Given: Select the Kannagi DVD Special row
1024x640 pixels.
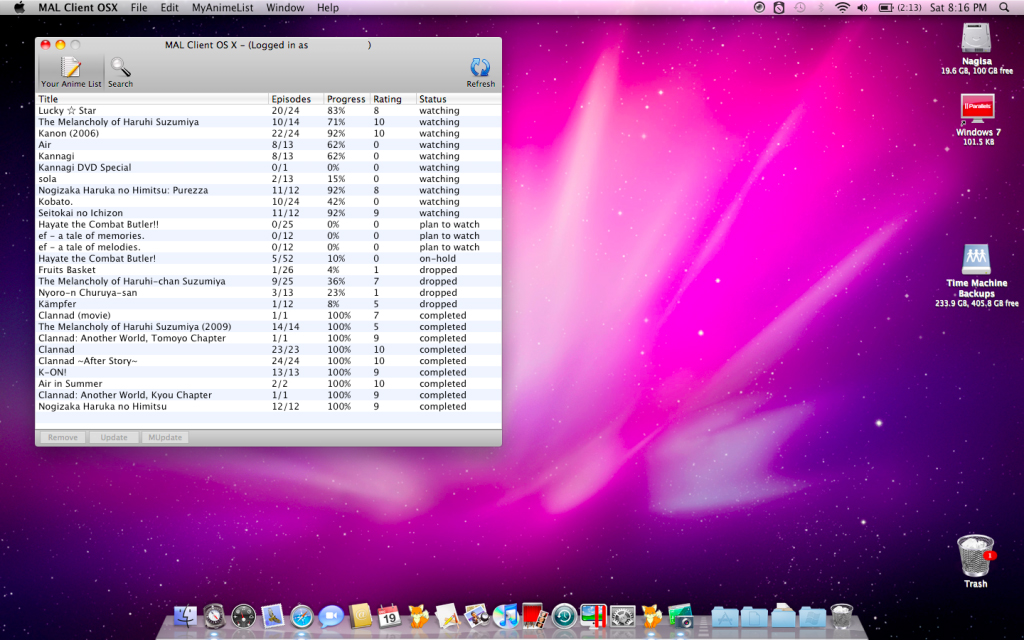Looking at the screenshot, I should click(268, 167).
